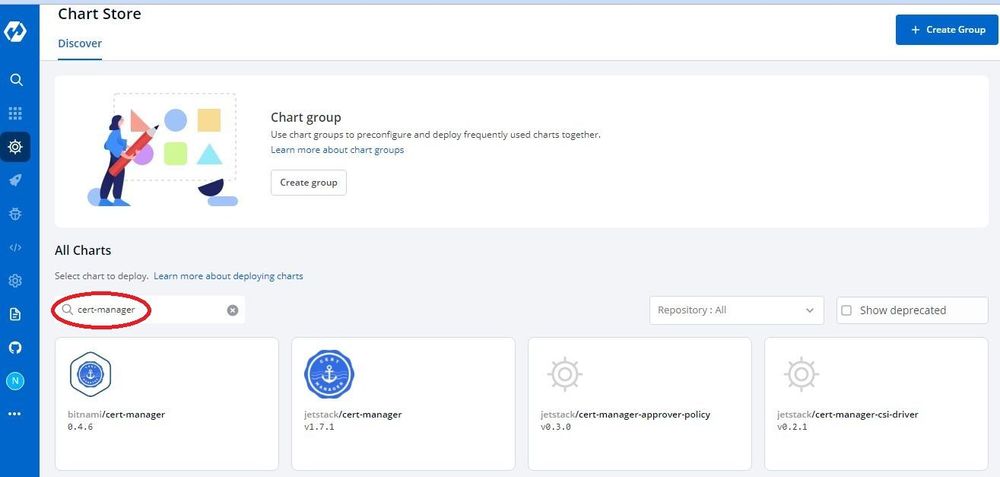Click version v1.7.1 text
The width and height of the screenshot is (1000, 477).
click(x=320, y=427)
